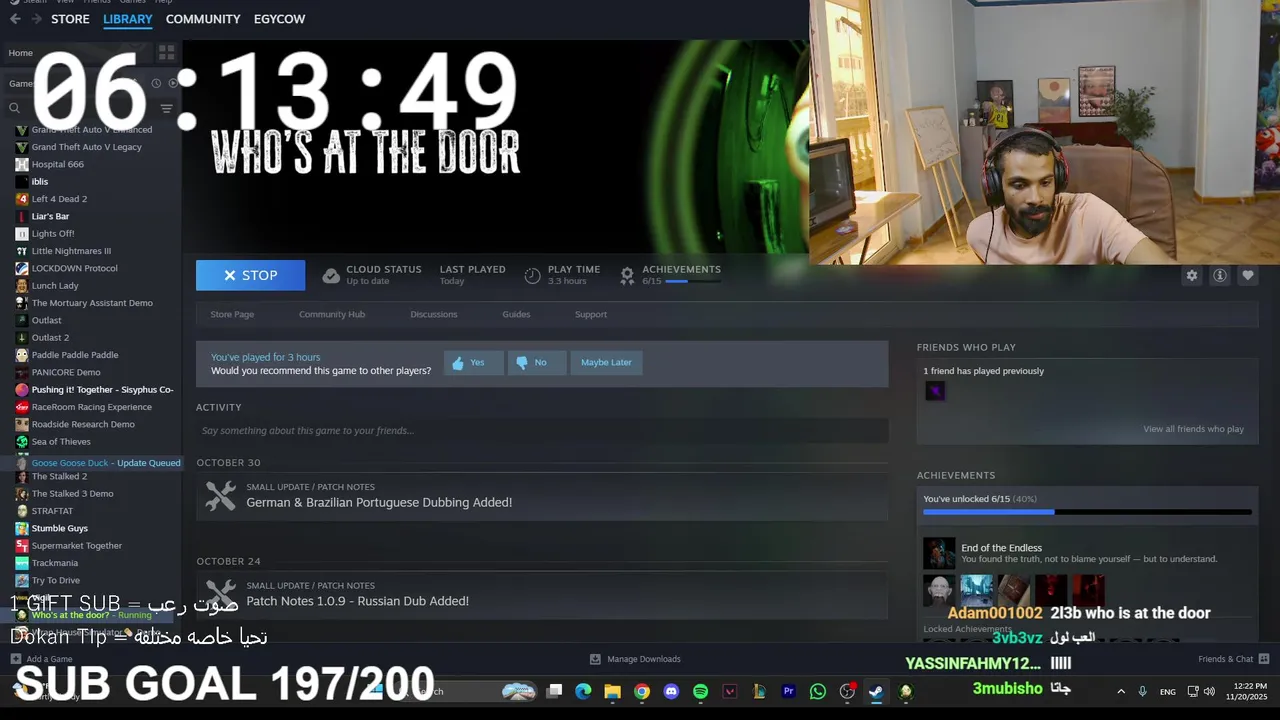
Task: Click RaceRoom Racing Experience game icon
Action: click(x=22, y=407)
